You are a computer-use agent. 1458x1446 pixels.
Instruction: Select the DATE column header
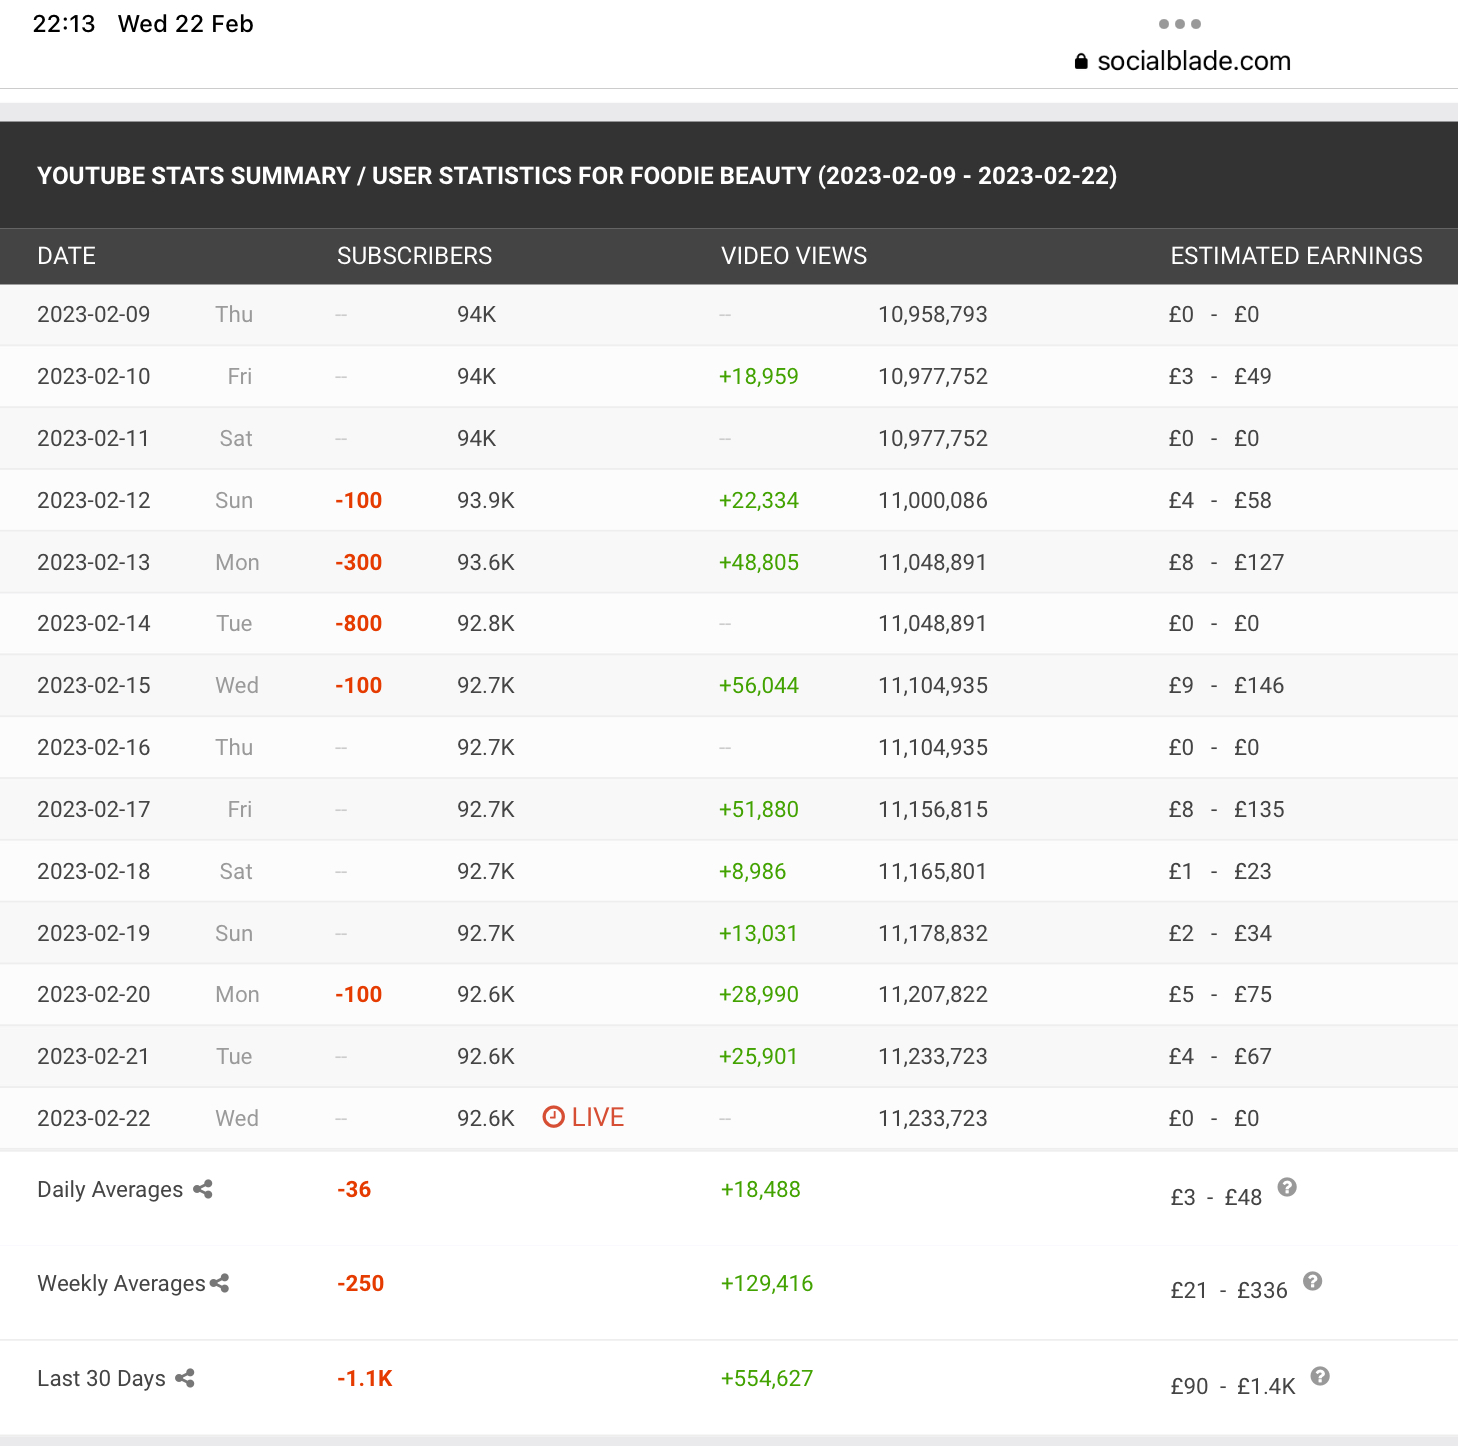(x=67, y=256)
